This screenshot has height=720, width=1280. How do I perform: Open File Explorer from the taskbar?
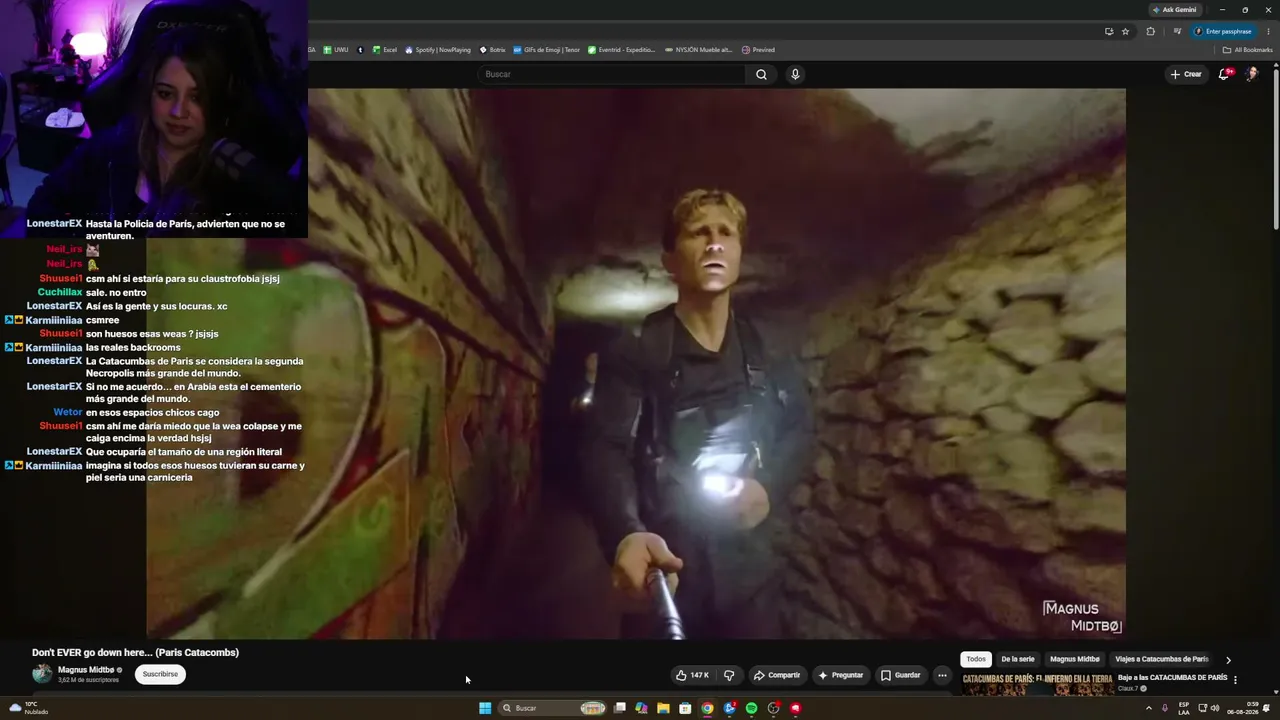click(x=663, y=708)
